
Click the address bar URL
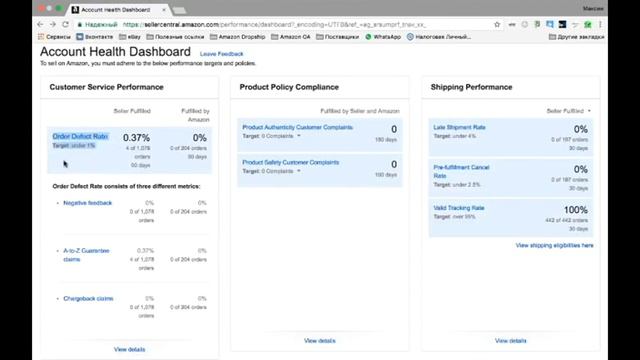[x=274, y=24]
